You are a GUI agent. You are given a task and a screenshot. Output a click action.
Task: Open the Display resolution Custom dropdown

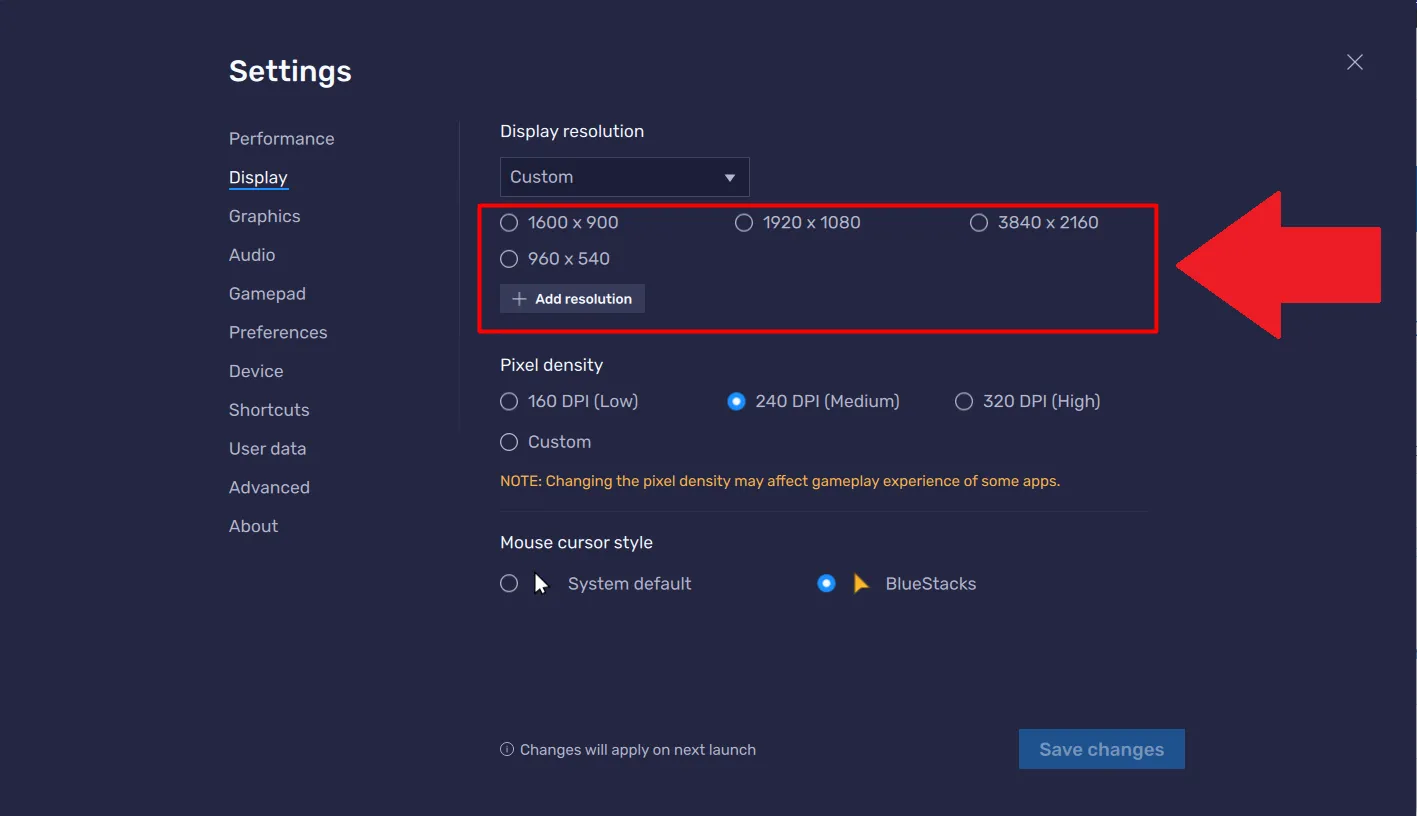(x=624, y=177)
